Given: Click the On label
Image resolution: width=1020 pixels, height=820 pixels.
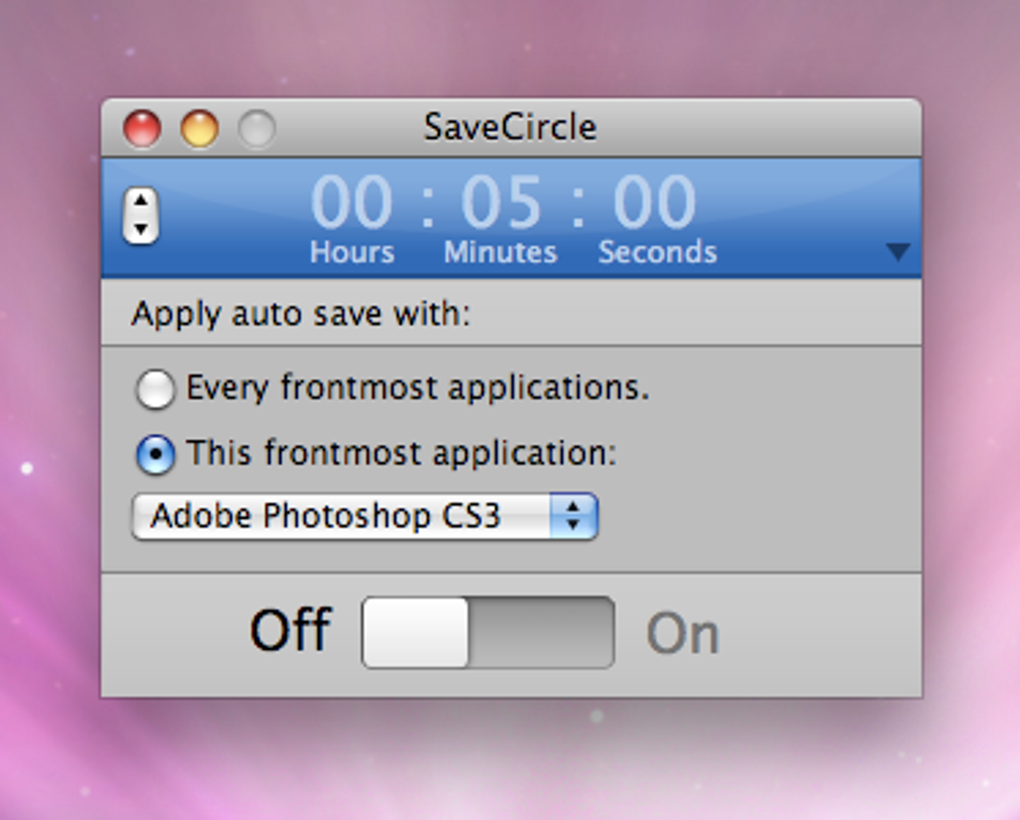Looking at the screenshot, I should click(684, 630).
